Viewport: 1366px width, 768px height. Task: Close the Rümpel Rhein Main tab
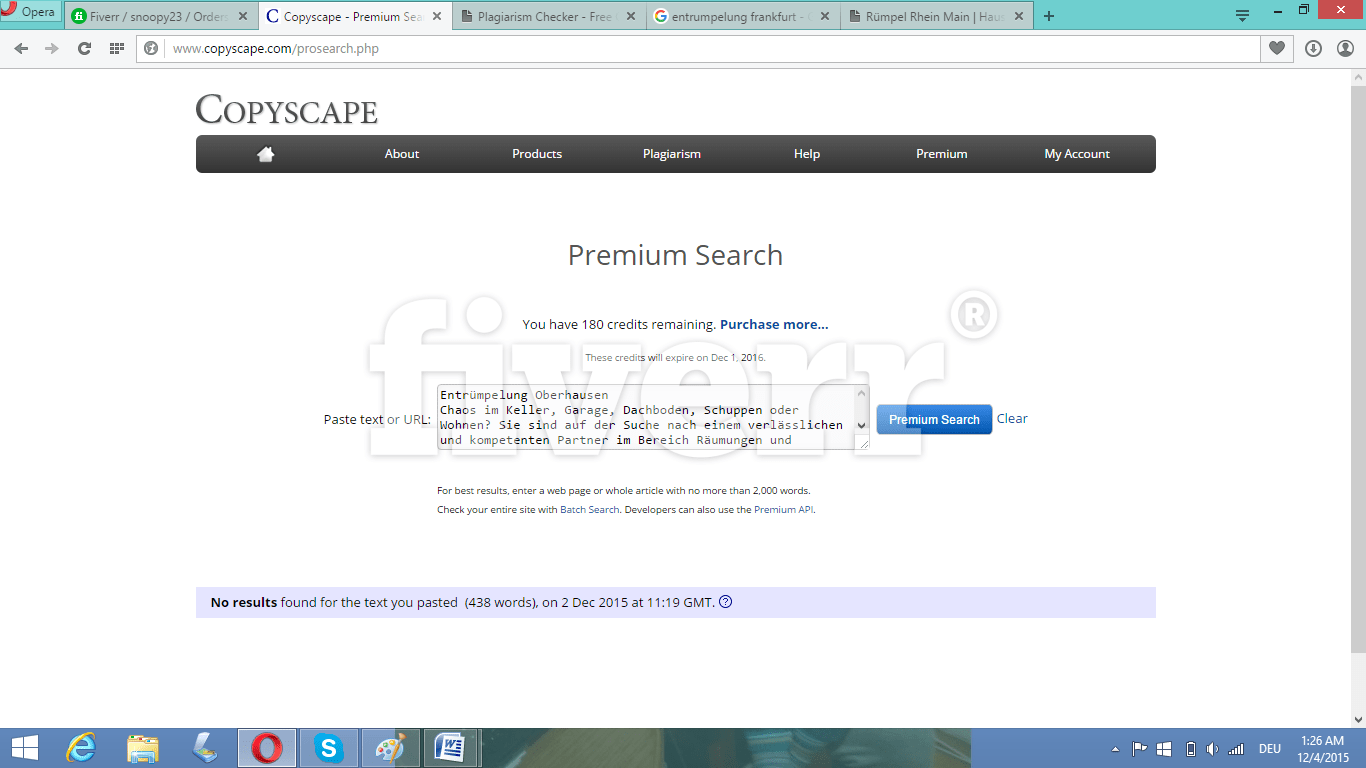(x=1019, y=17)
